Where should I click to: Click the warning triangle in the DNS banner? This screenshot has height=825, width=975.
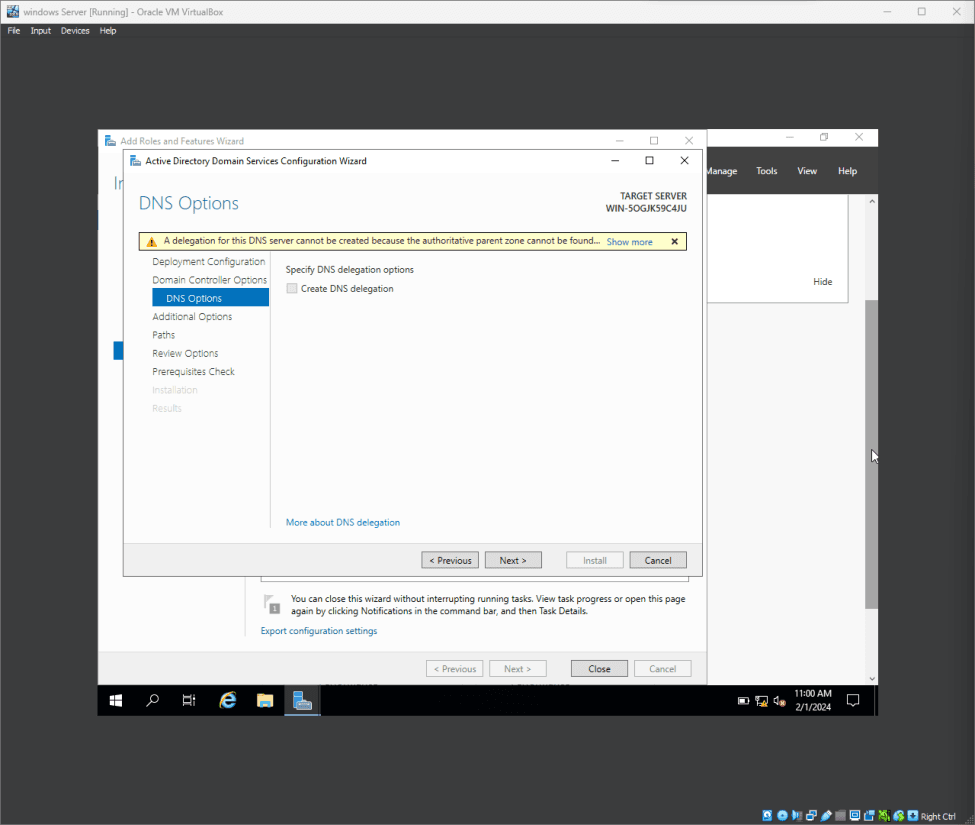tap(152, 241)
